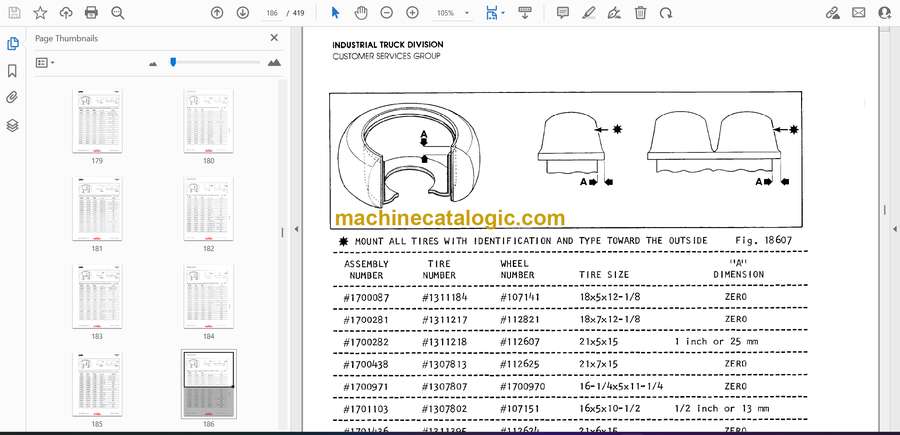Go to previous page arrow
This screenshot has height=435, width=900.
(x=217, y=13)
